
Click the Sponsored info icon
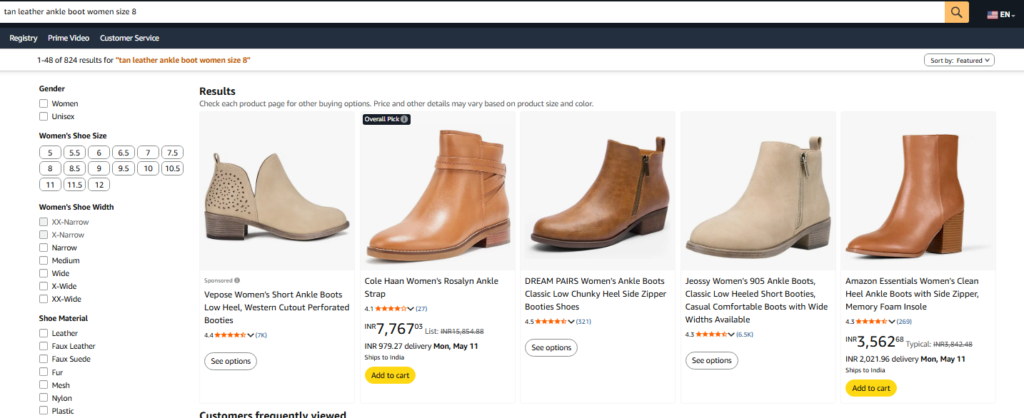point(236,280)
